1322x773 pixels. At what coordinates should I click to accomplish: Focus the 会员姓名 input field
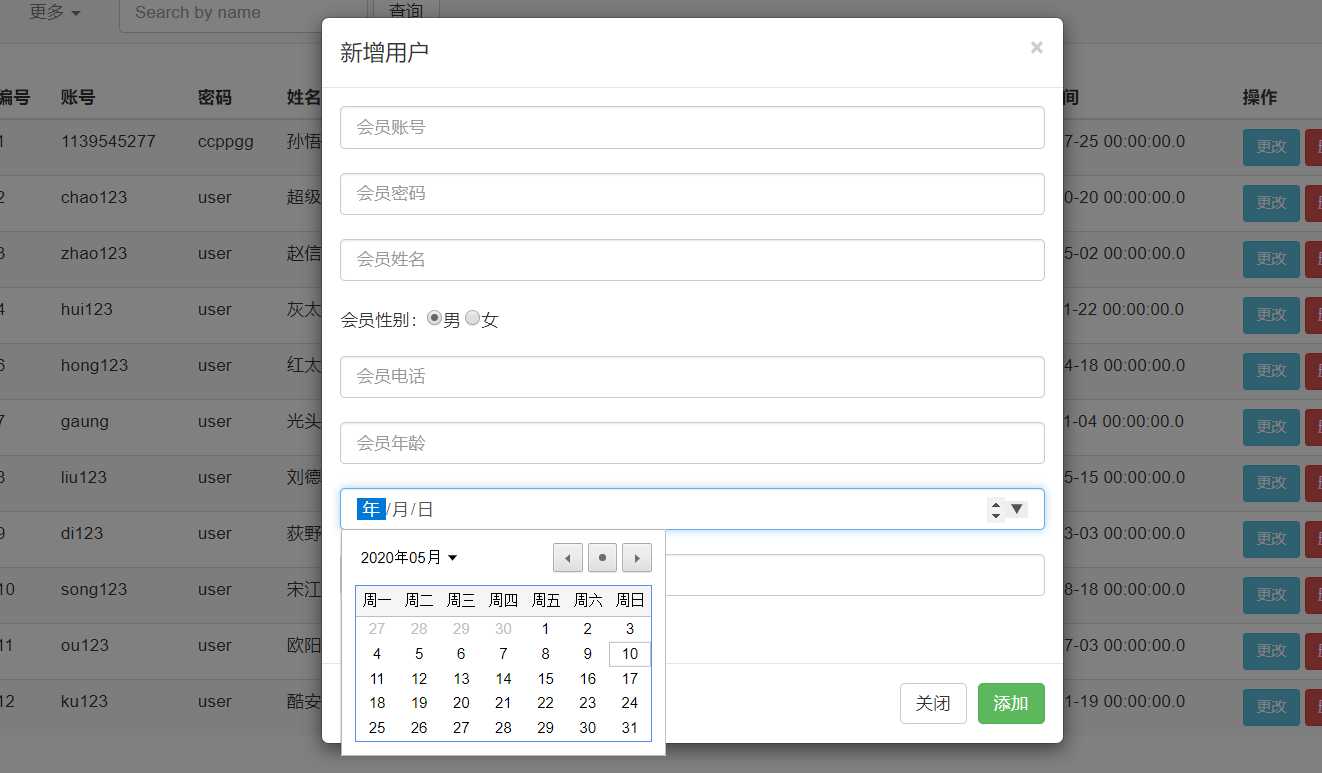point(692,260)
